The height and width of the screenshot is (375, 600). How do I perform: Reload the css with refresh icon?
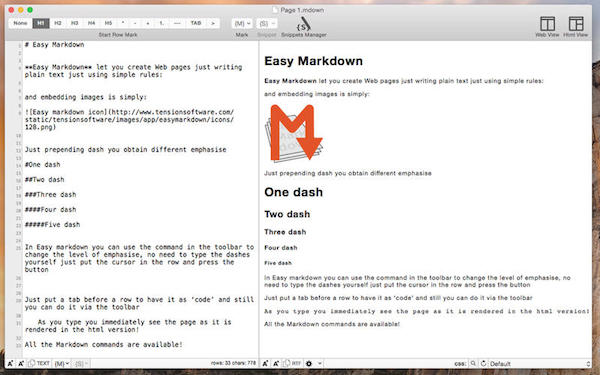483,364
